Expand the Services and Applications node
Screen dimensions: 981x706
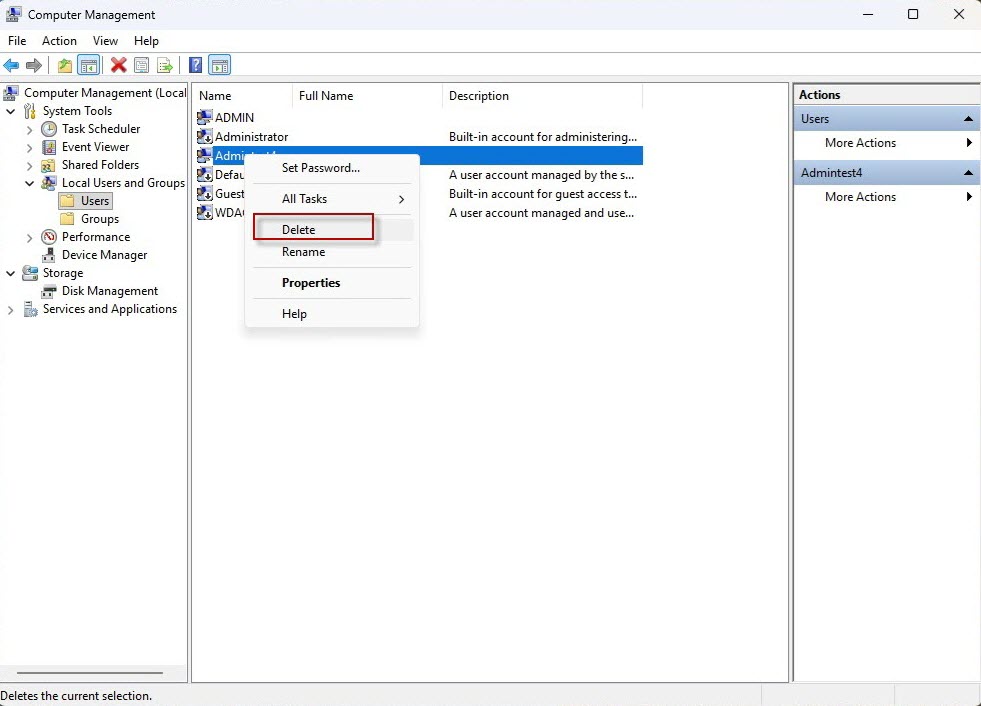[11, 310]
